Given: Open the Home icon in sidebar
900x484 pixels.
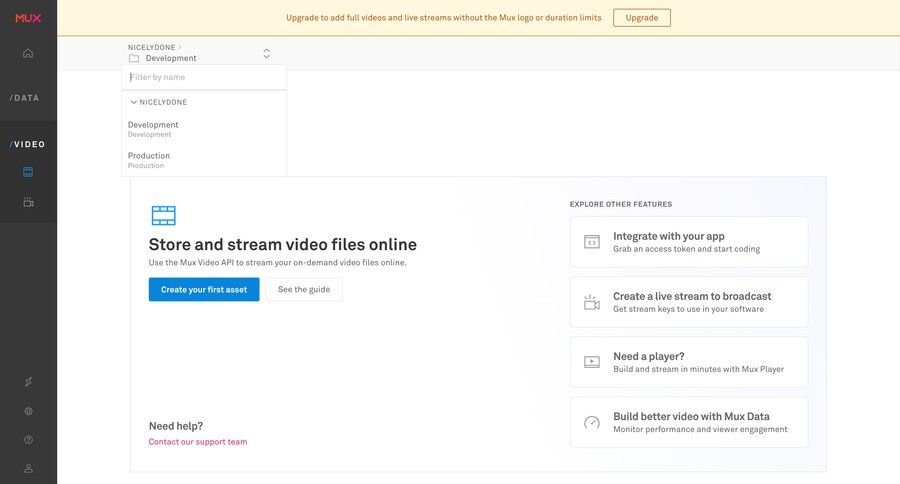Looking at the screenshot, I should [28, 53].
